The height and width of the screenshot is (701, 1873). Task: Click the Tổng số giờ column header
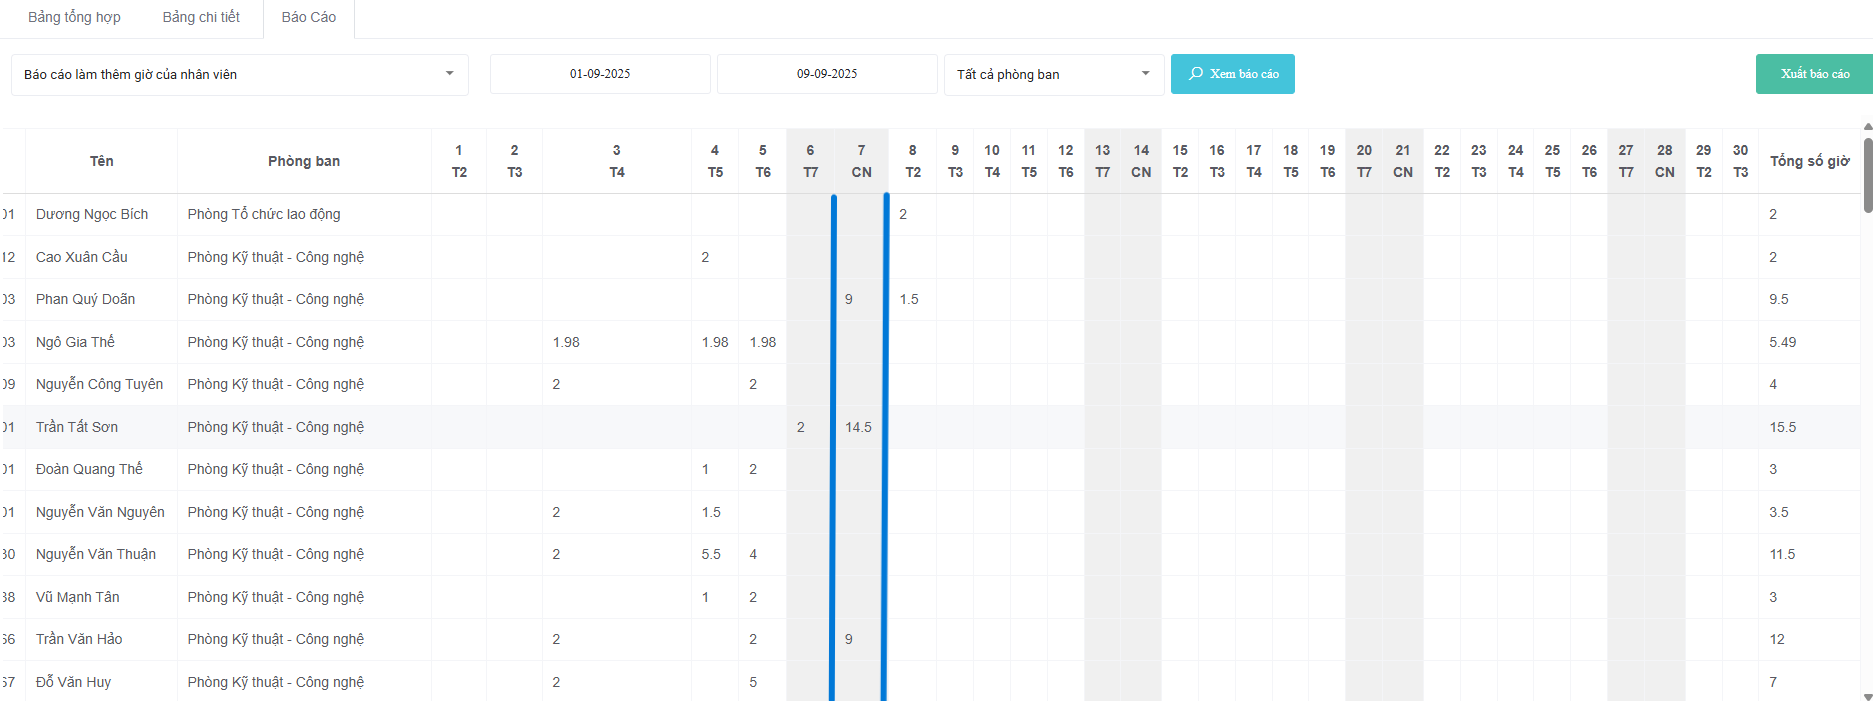pos(1808,161)
